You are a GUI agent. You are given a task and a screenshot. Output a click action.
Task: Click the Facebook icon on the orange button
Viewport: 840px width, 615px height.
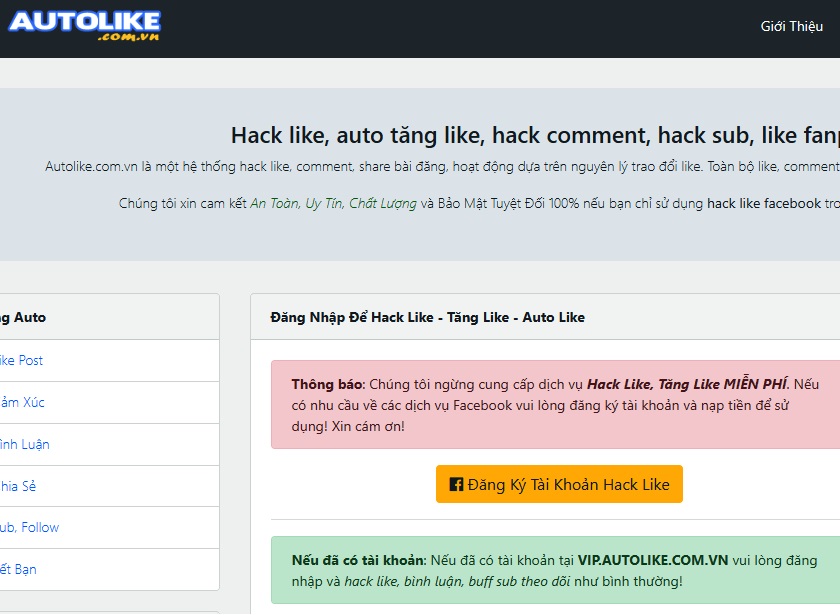tap(456, 484)
